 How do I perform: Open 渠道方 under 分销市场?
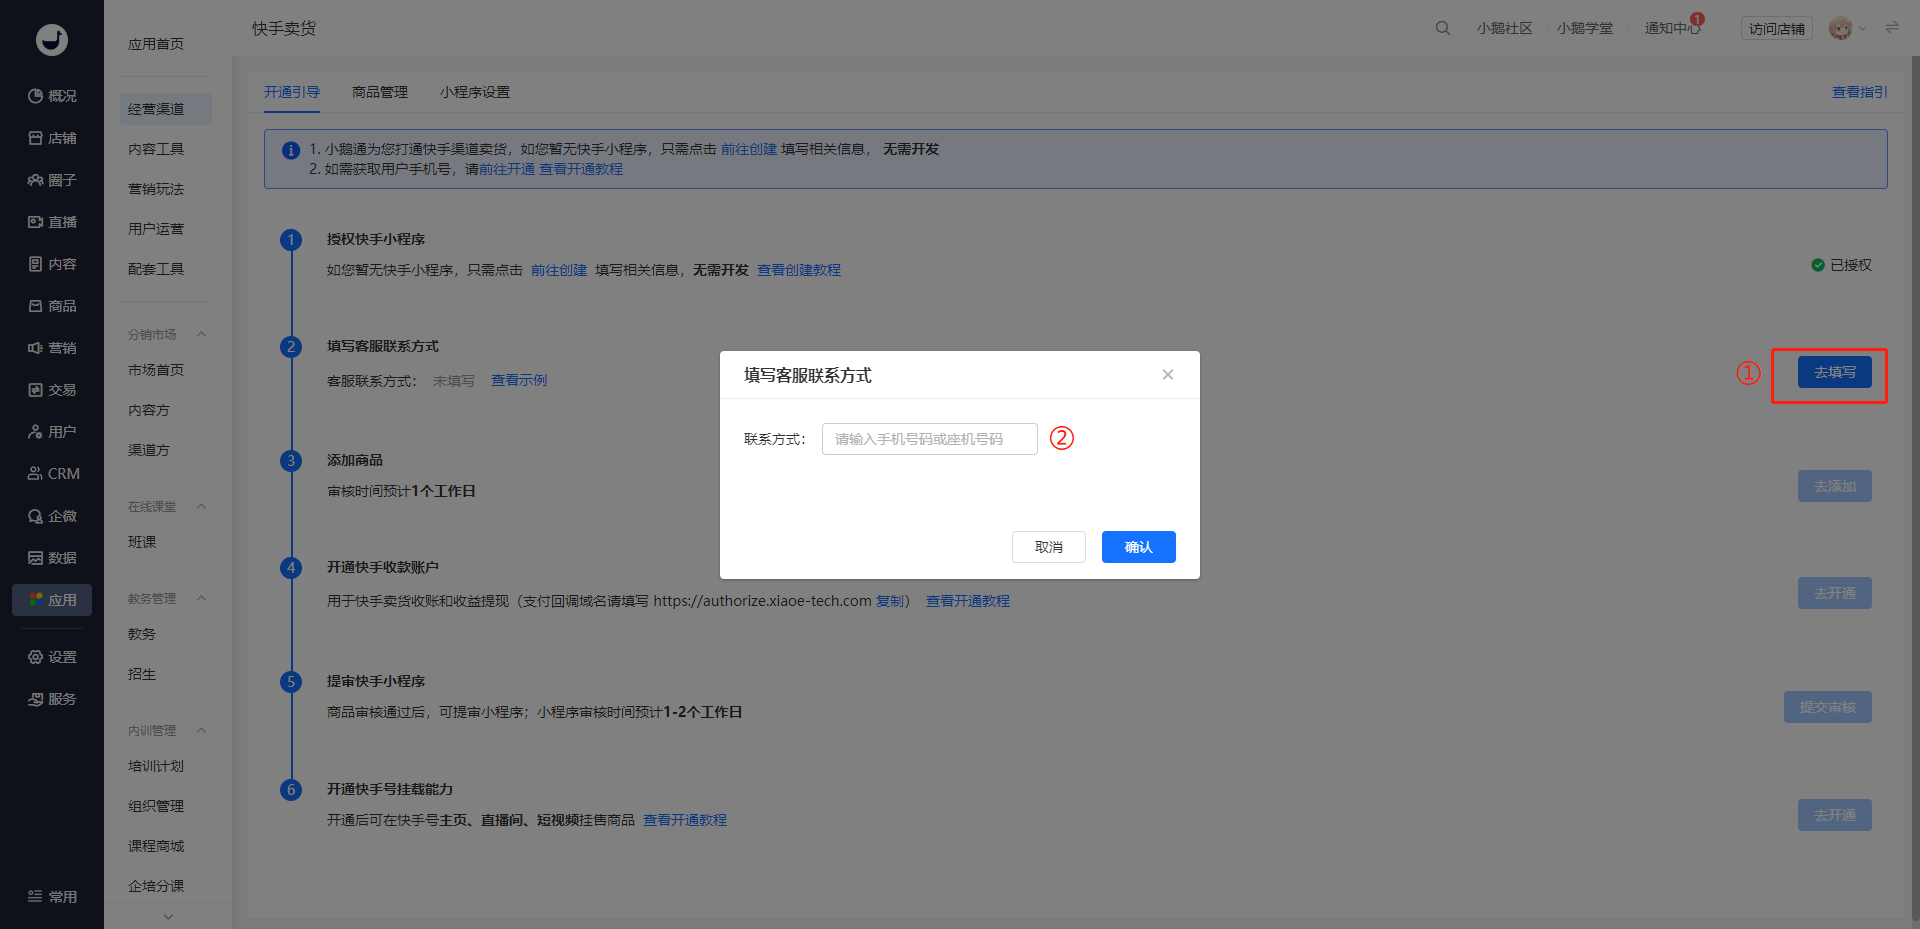[149, 450]
